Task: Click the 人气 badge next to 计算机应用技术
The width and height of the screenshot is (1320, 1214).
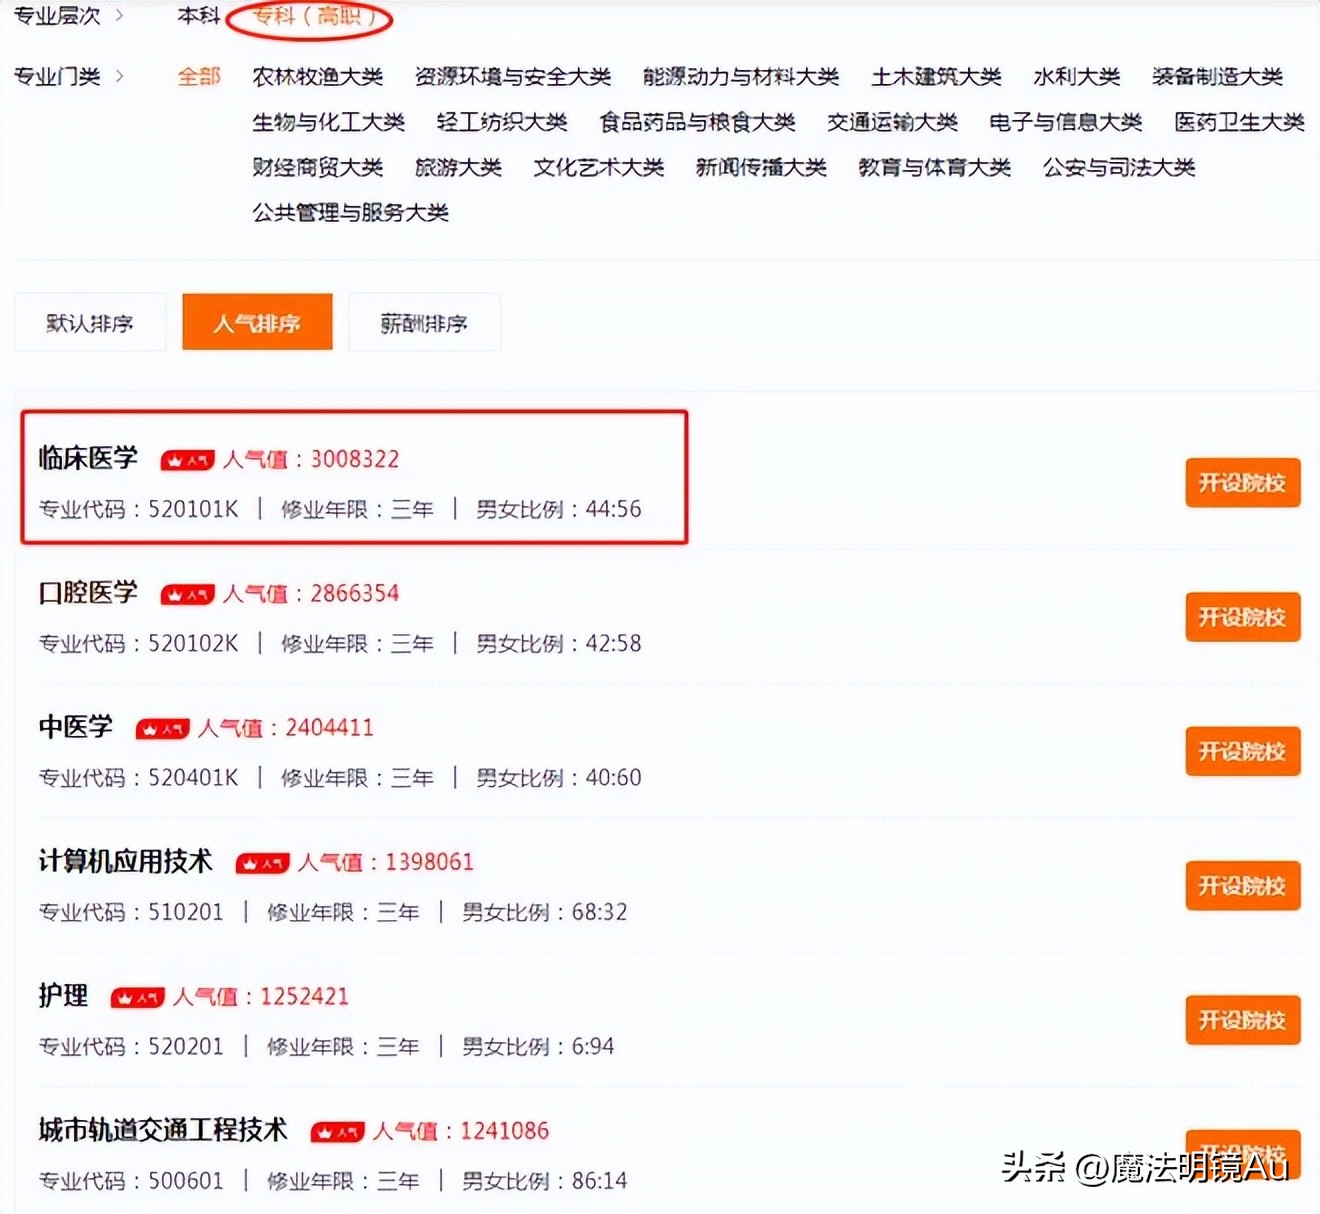Action: (x=263, y=862)
